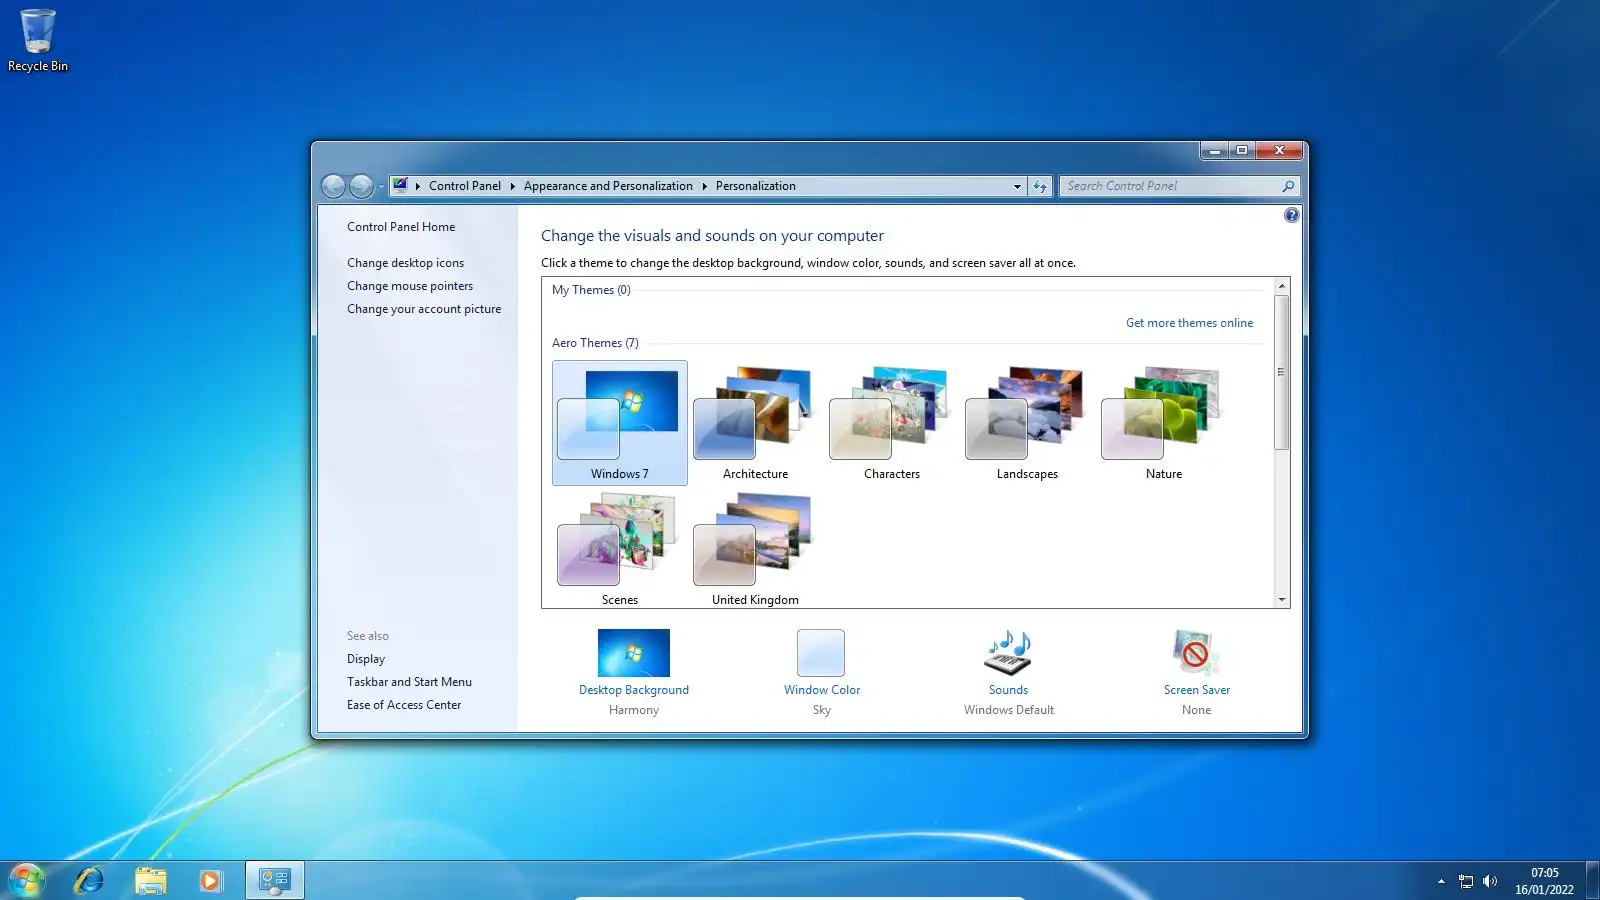1600x900 pixels.
Task: Open Window Color Sky swatch
Action: pyautogui.click(x=821, y=653)
